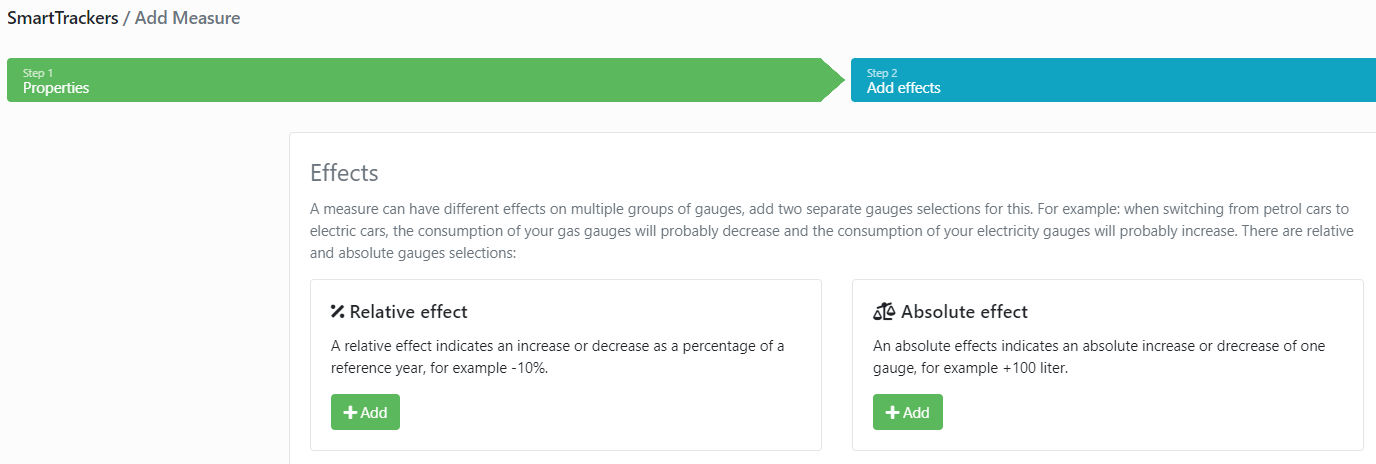This screenshot has width=1376, height=464.
Task: Click the percent icon beside Relative effect
Action: 337,312
